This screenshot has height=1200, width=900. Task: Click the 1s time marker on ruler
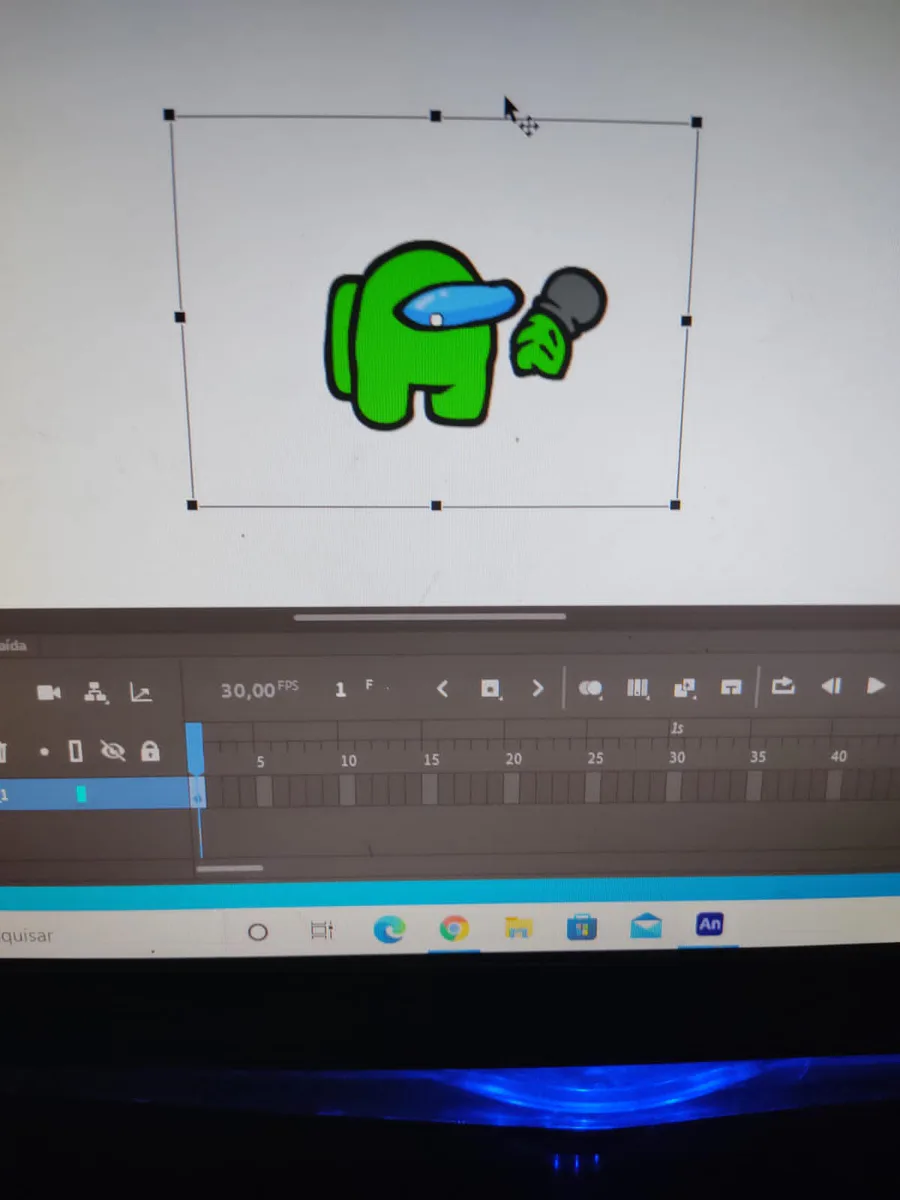[x=677, y=729]
